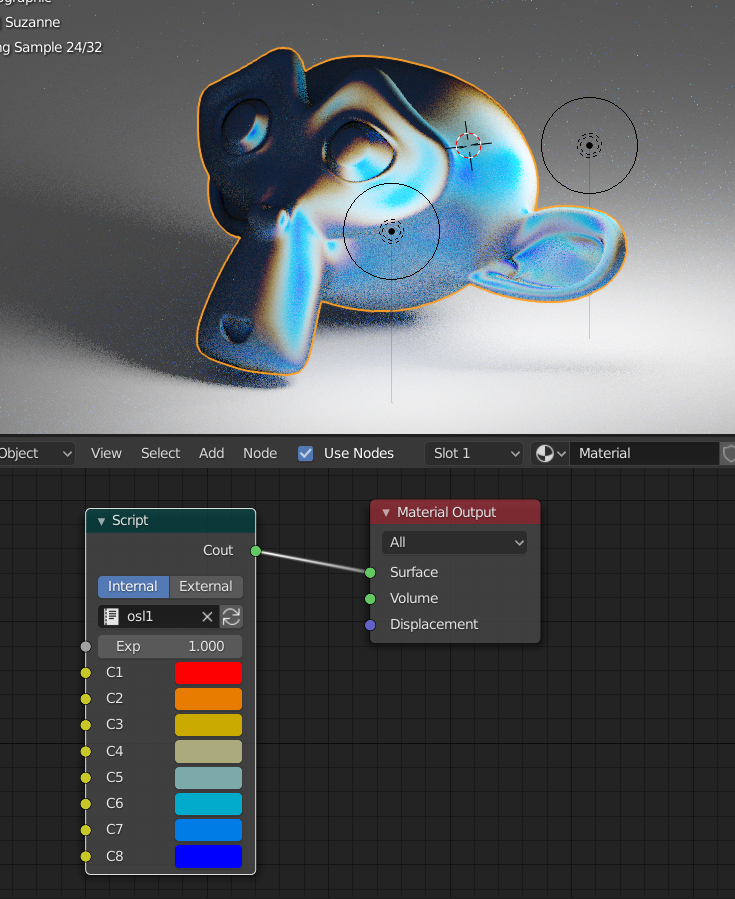This screenshot has width=735, height=899.
Task: Open the View menu
Action: (106, 454)
